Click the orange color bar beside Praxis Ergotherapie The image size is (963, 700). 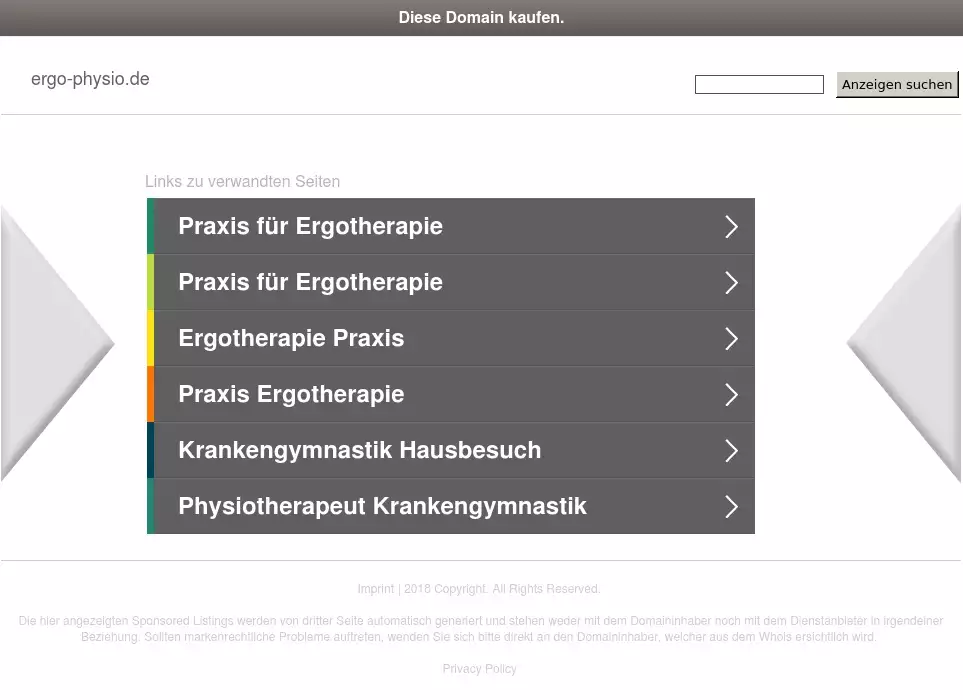(x=151, y=394)
